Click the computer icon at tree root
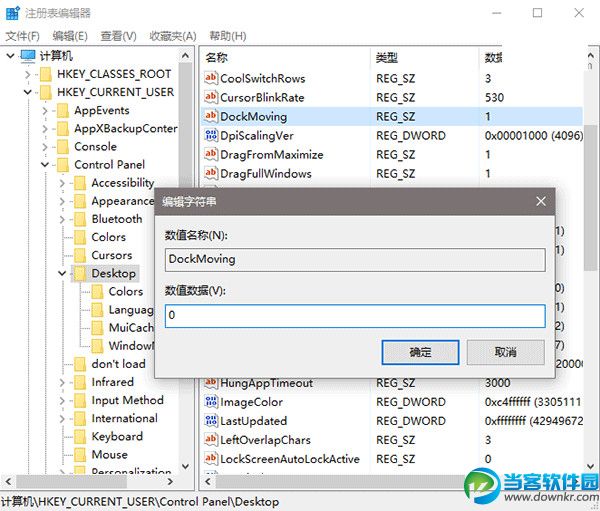The image size is (600, 511). point(28,56)
